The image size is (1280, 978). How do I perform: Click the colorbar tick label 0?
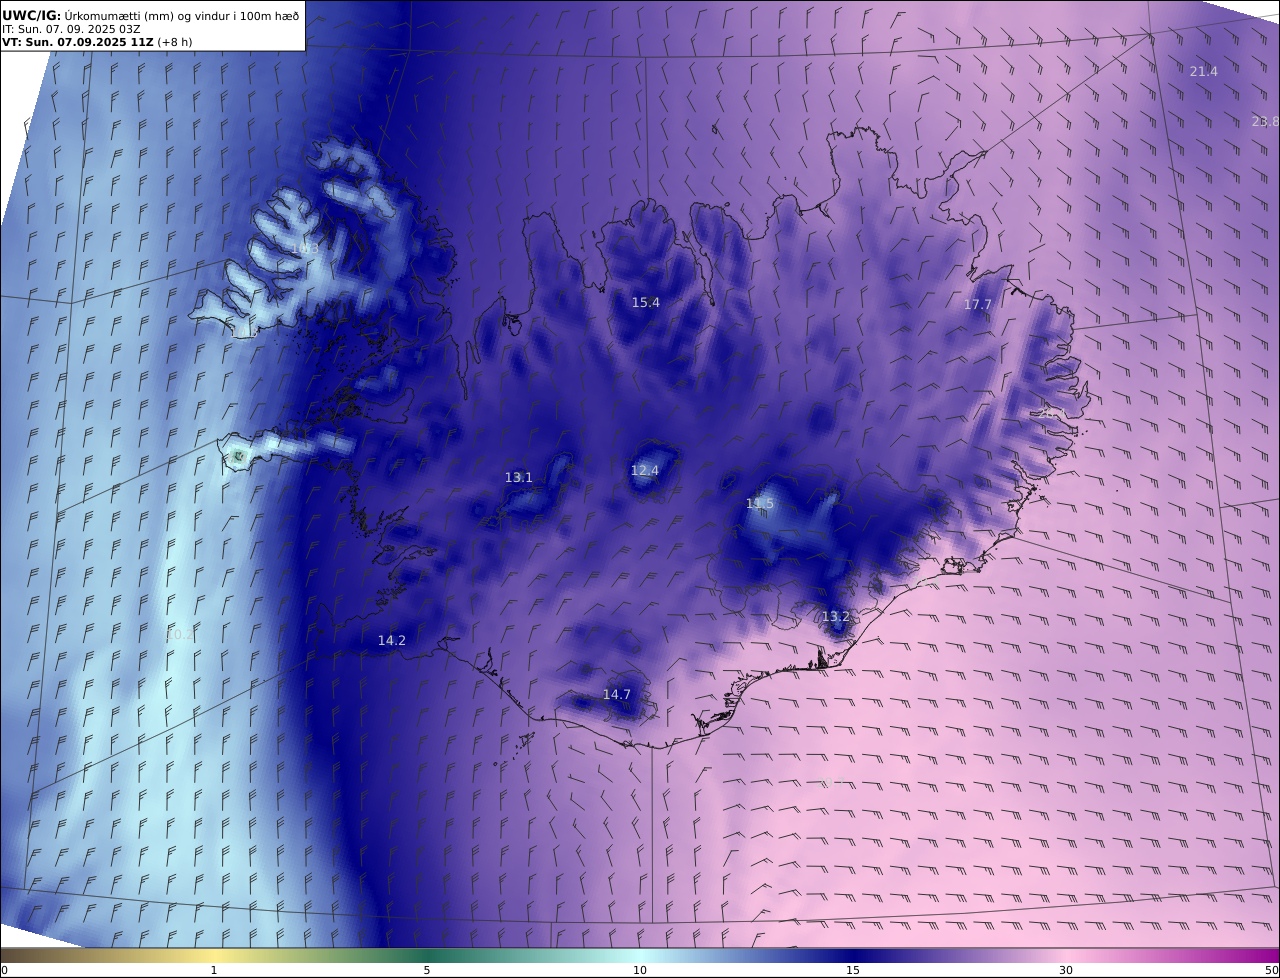[x=4, y=970]
